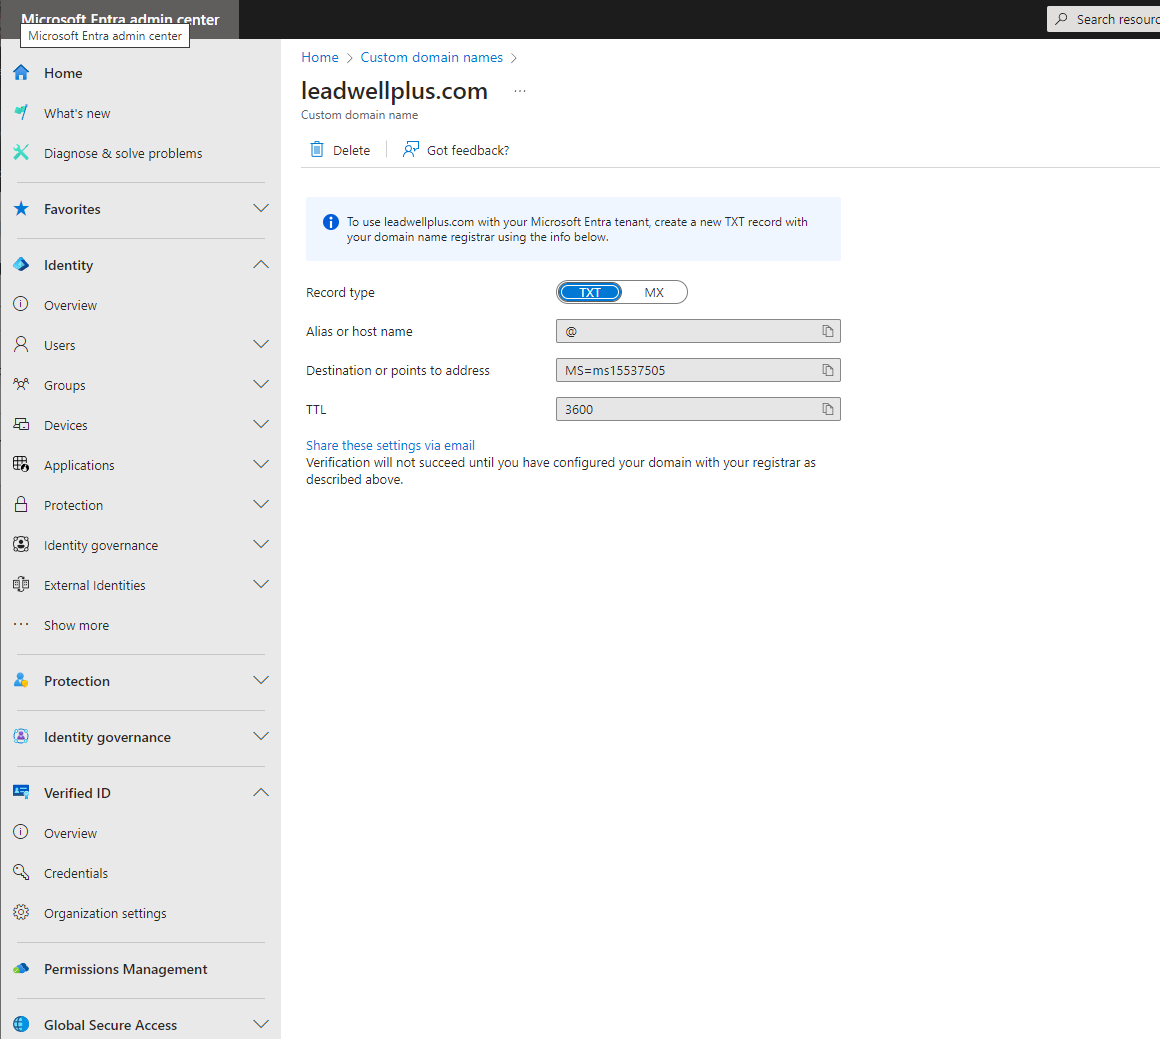Viewport: 1160px width, 1039px height.
Task: Collapse the Verified ID section chevron
Action: 260,792
